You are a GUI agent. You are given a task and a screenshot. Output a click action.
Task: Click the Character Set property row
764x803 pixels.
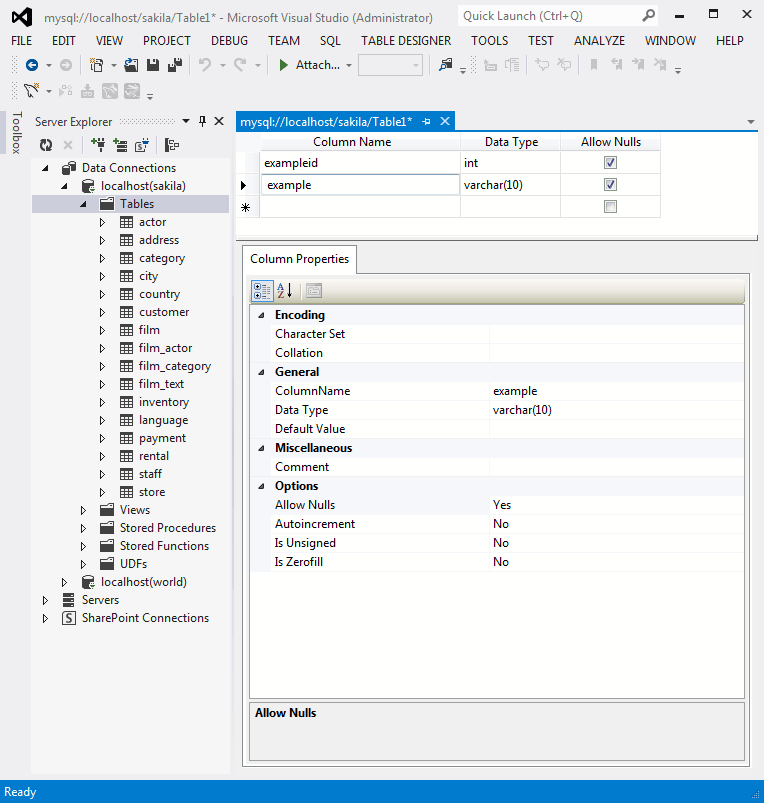coord(497,334)
